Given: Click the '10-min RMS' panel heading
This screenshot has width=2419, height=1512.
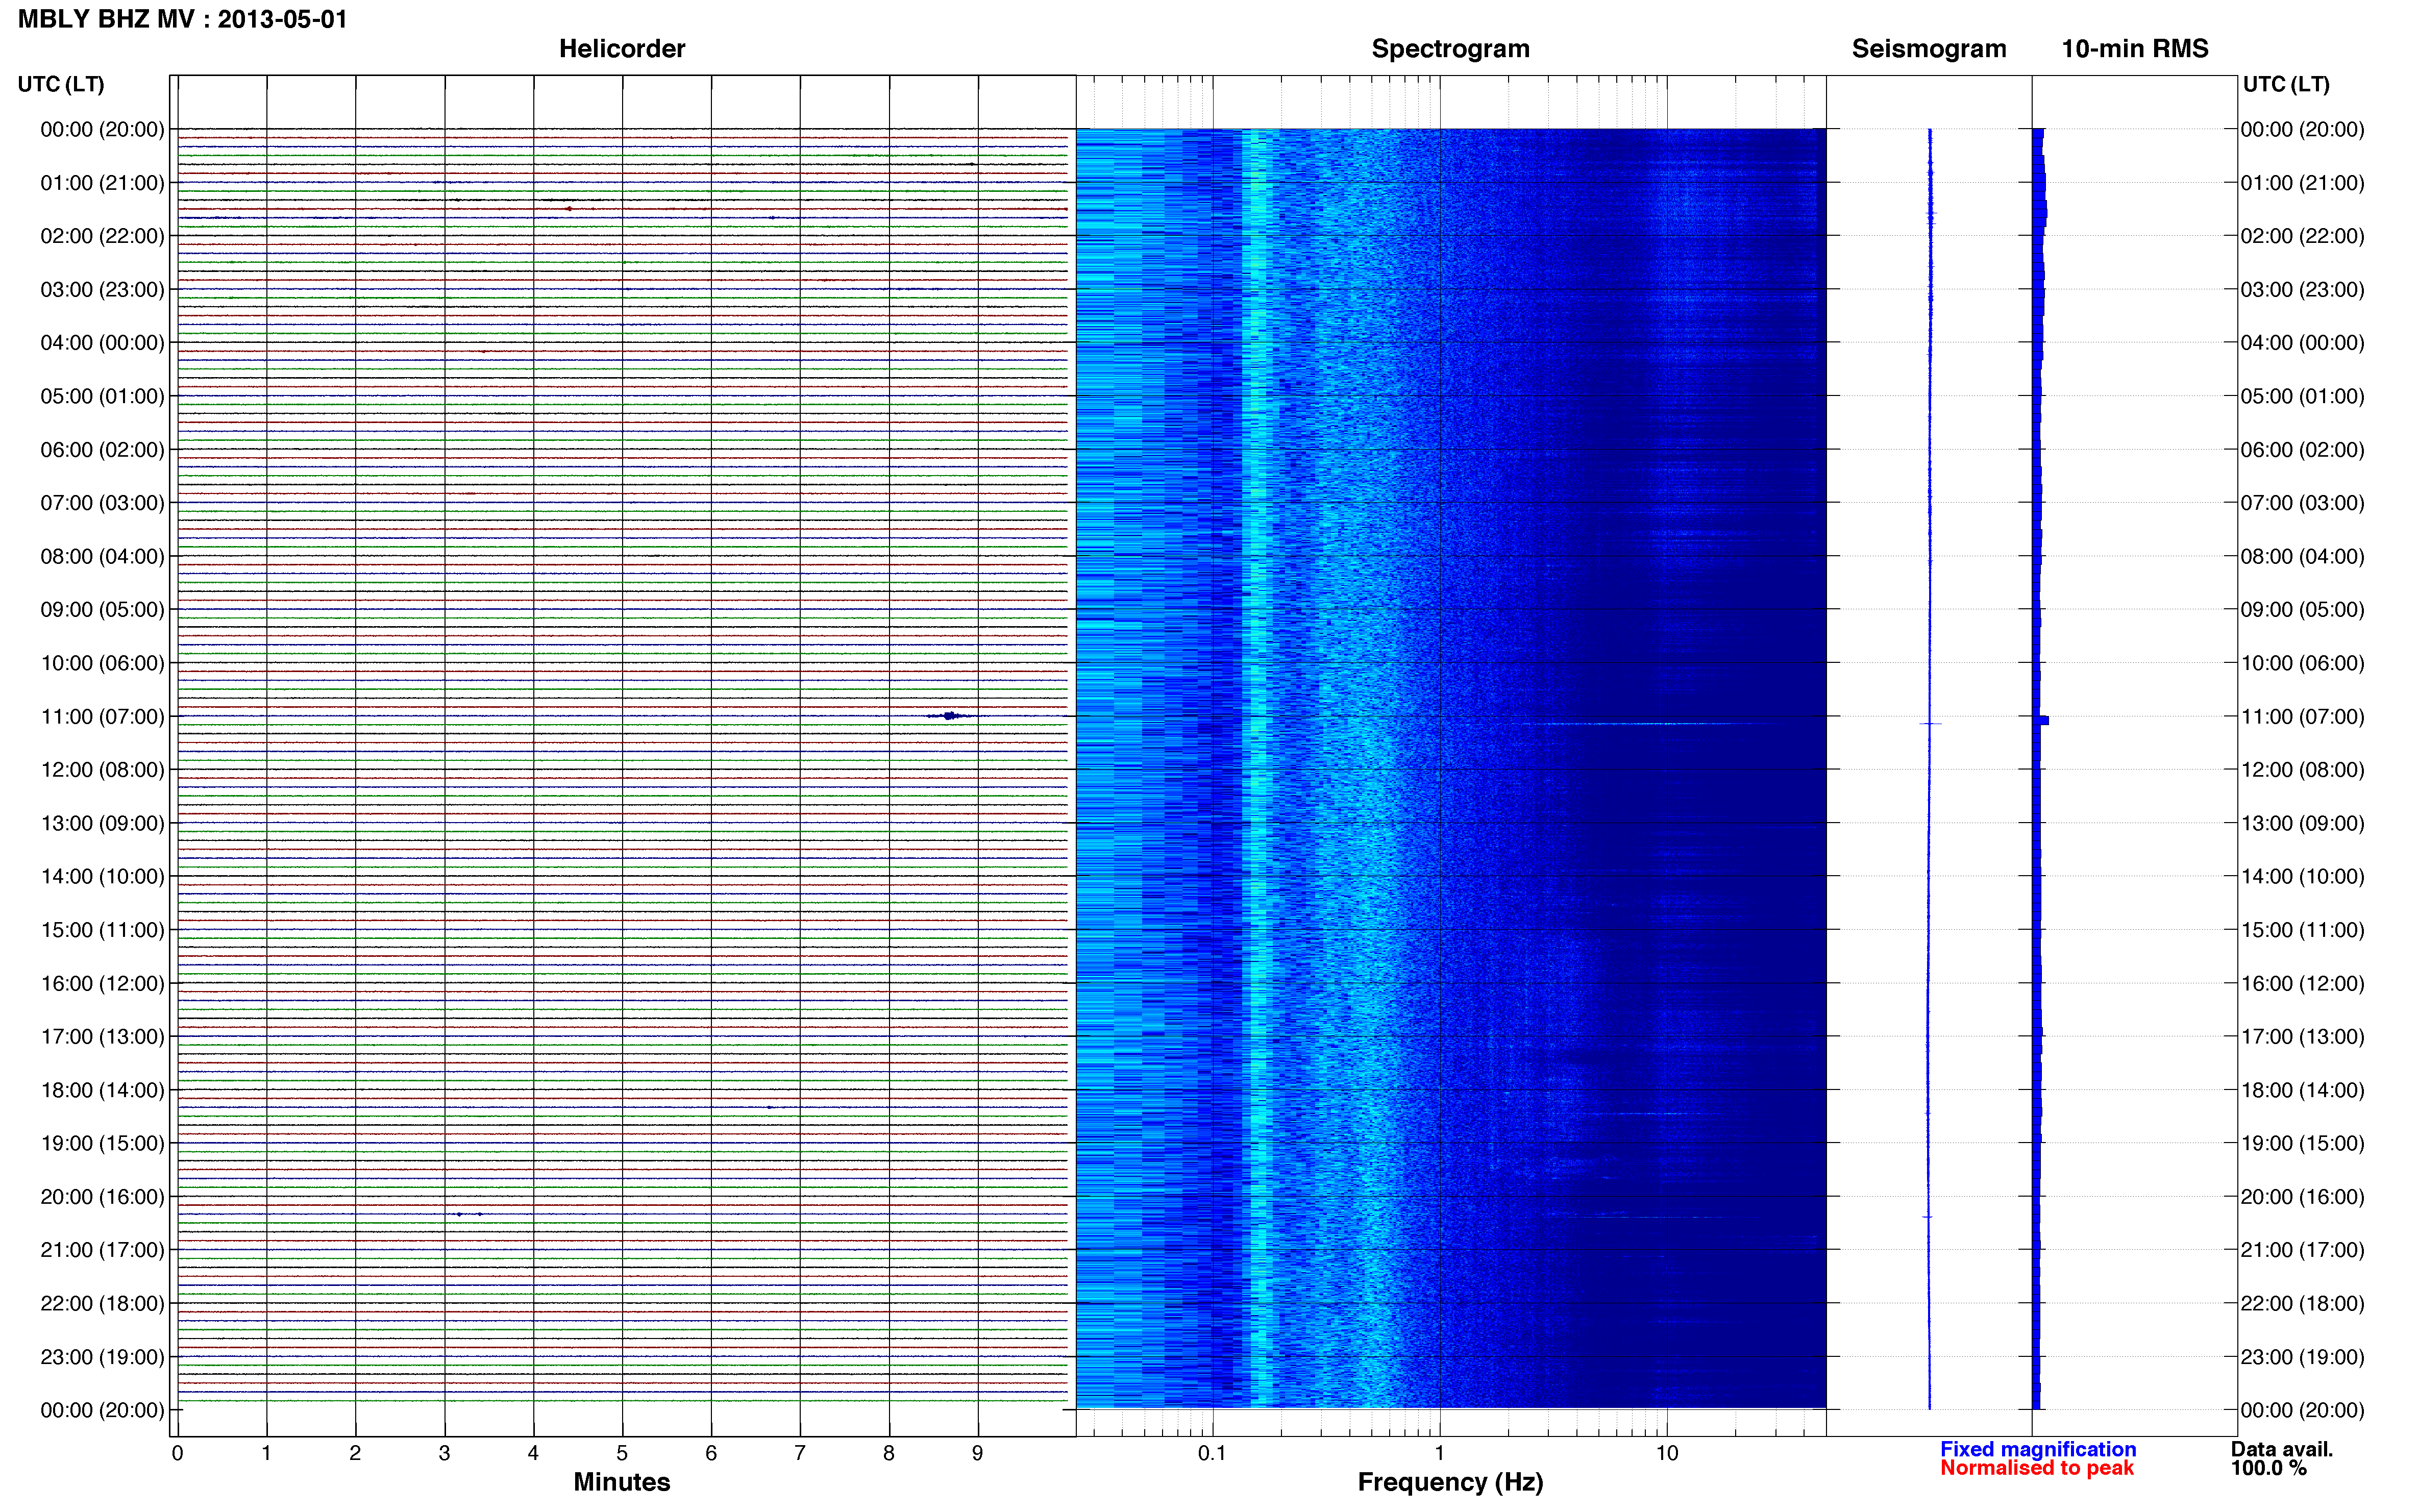Looking at the screenshot, I should (x=2135, y=49).
